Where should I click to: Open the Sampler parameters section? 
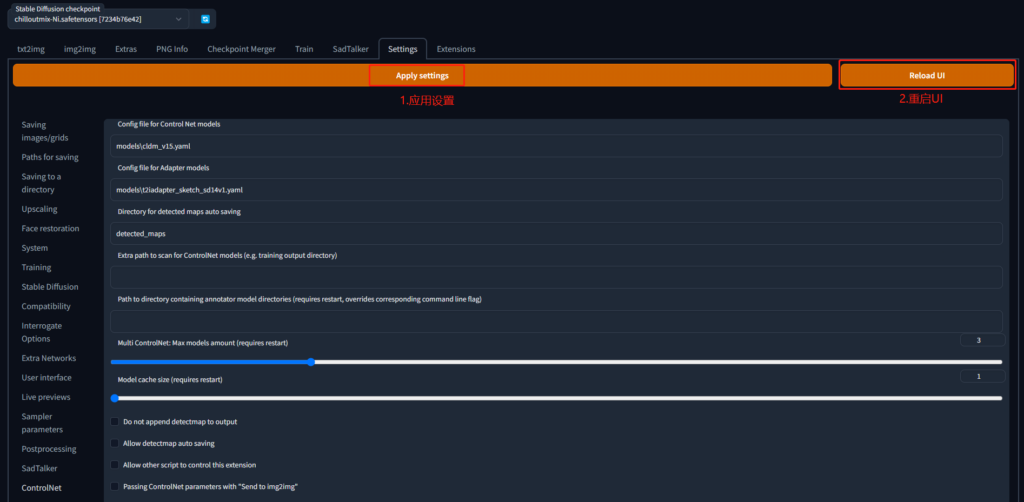42,423
